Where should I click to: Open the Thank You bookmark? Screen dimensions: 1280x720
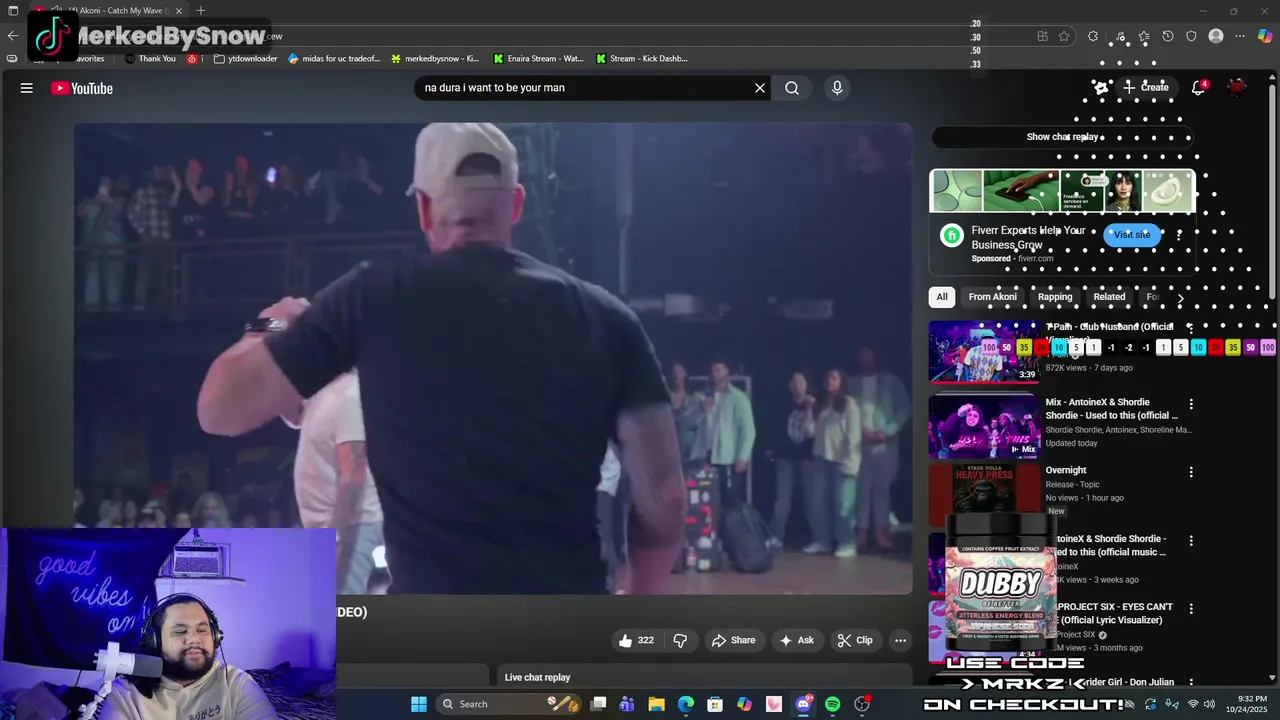click(150, 59)
